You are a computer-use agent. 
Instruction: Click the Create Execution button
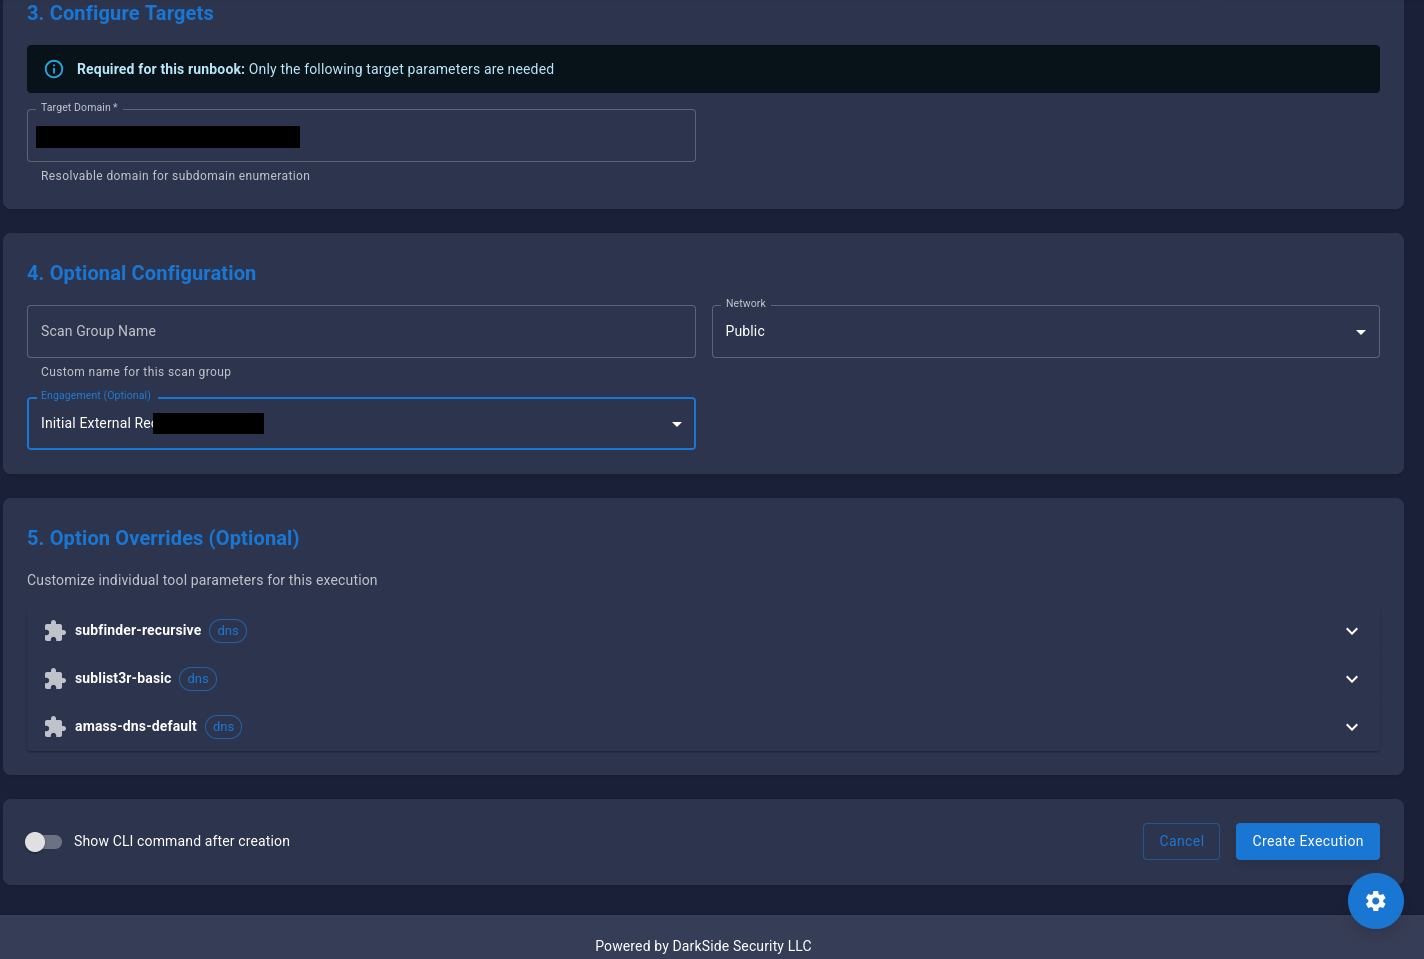[1307, 841]
